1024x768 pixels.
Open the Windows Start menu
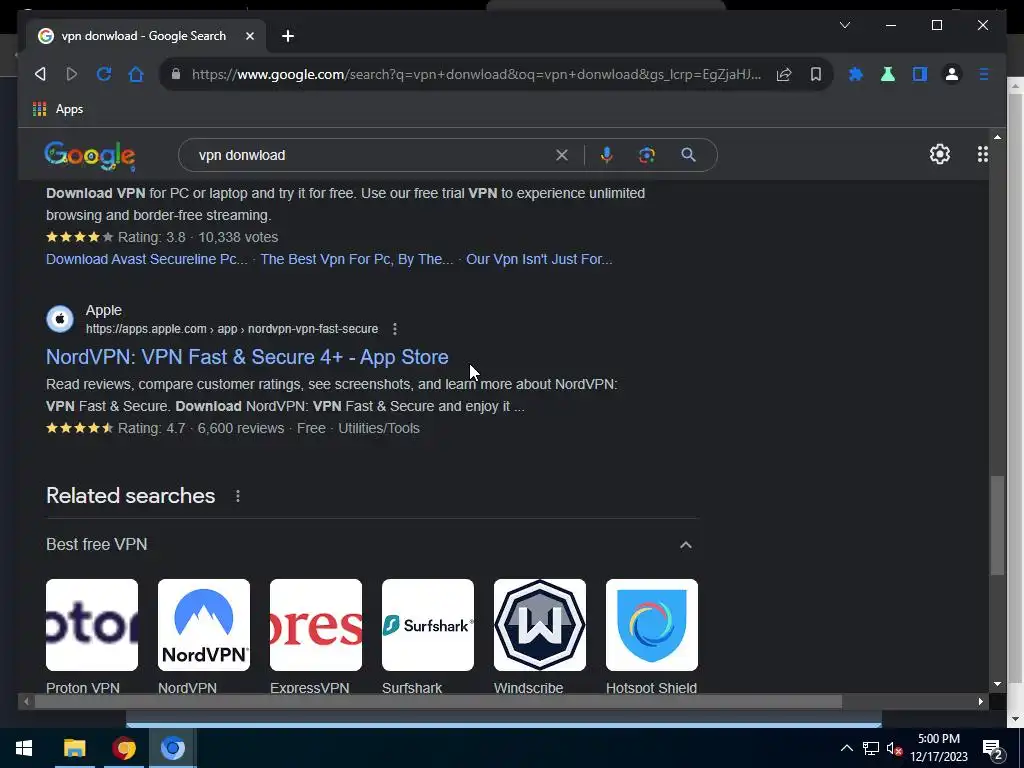pyautogui.click(x=24, y=748)
